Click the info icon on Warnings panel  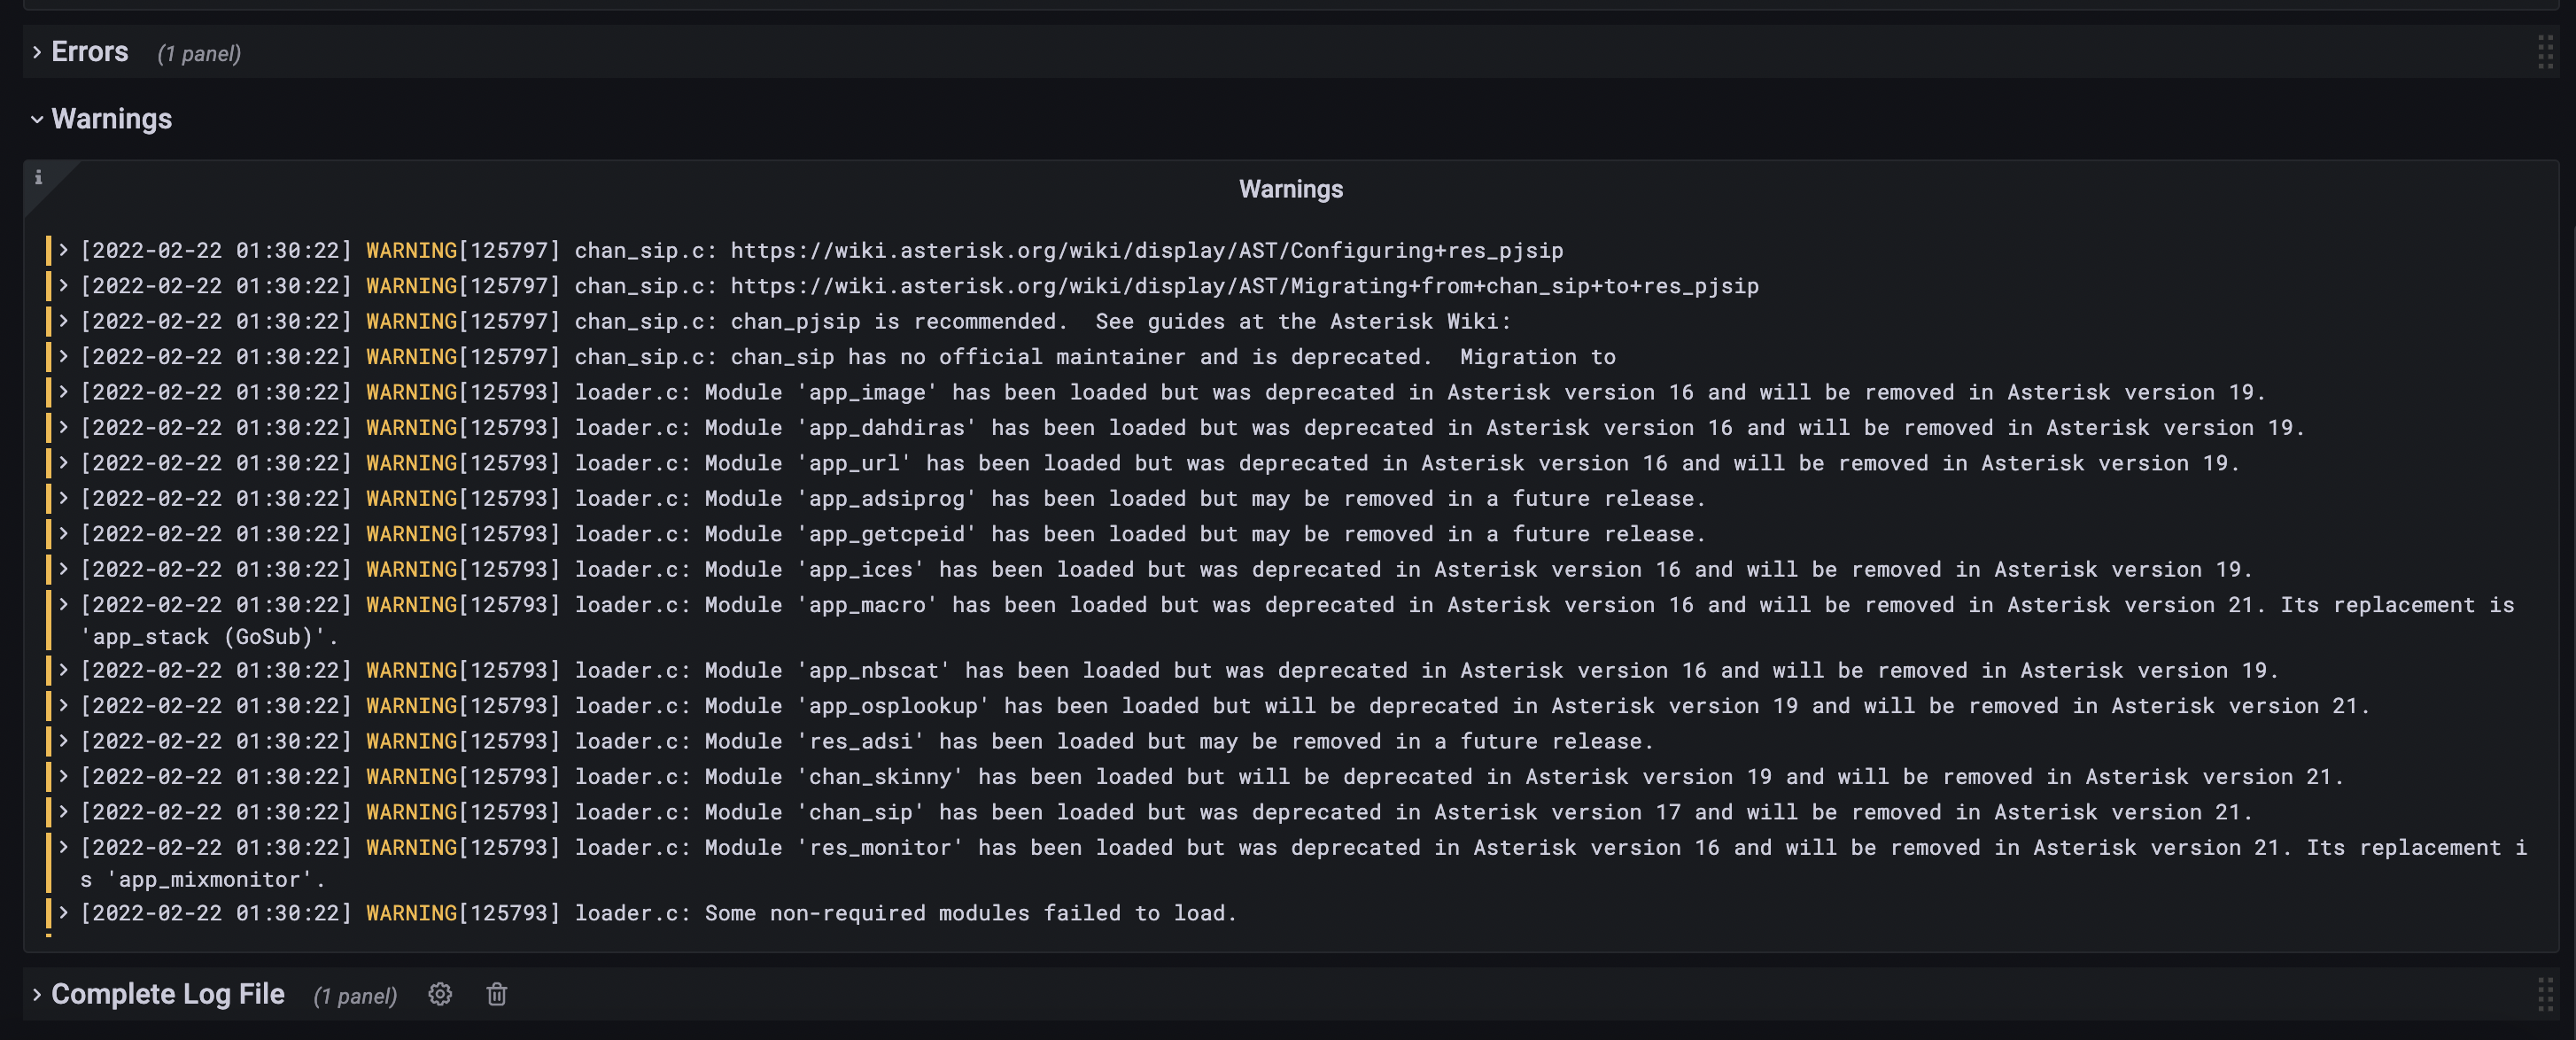pyautogui.click(x=39, y=177)
